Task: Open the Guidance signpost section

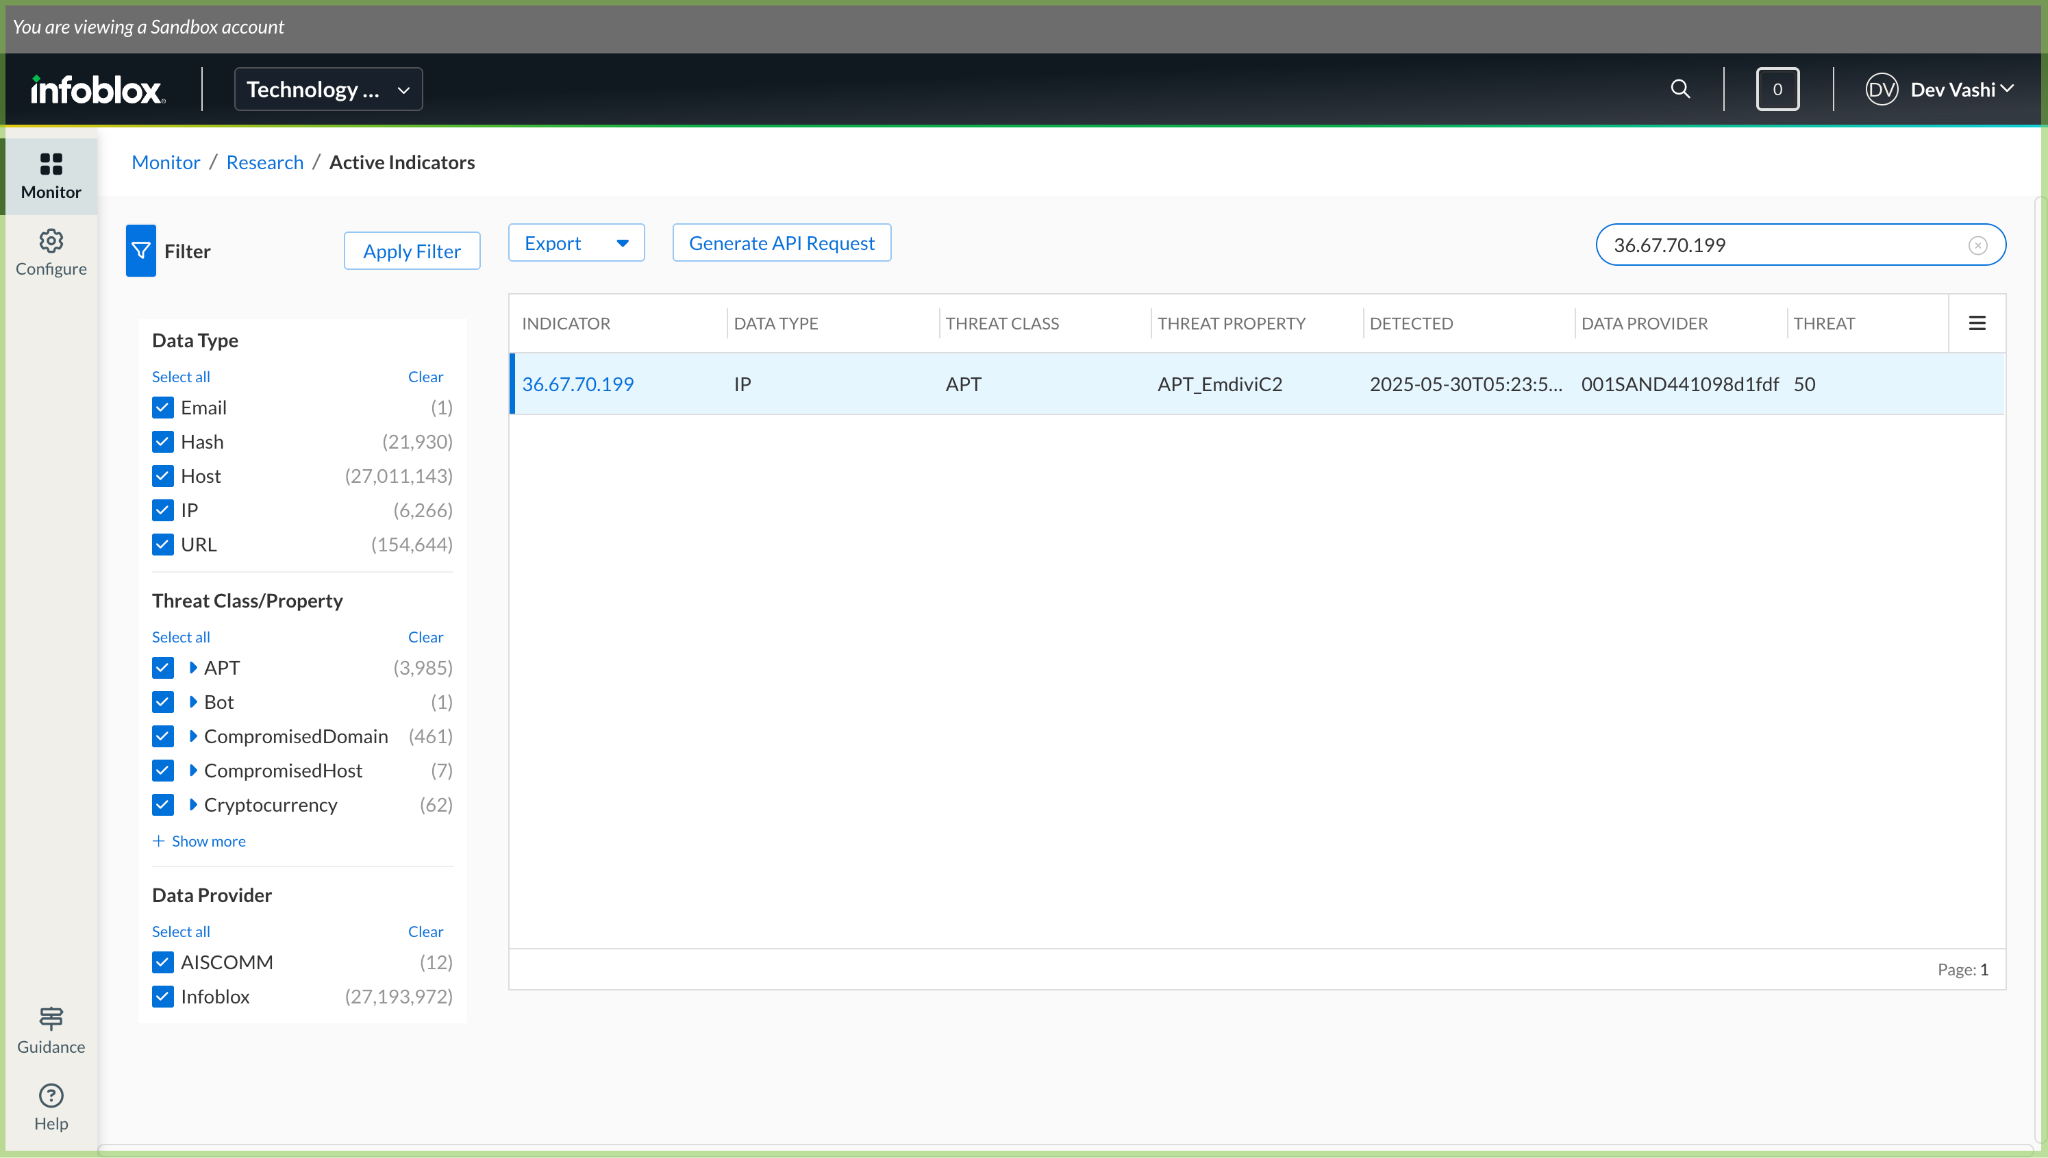Action: click(51, 1031)
